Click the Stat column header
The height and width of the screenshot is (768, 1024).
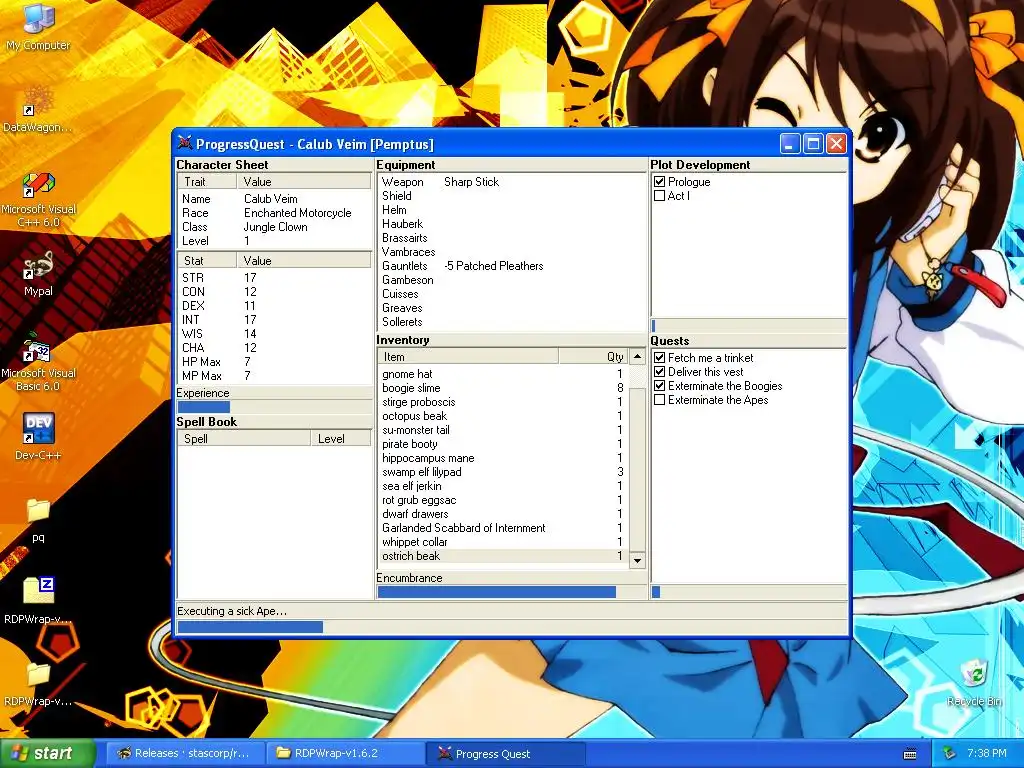click(207, 261)
